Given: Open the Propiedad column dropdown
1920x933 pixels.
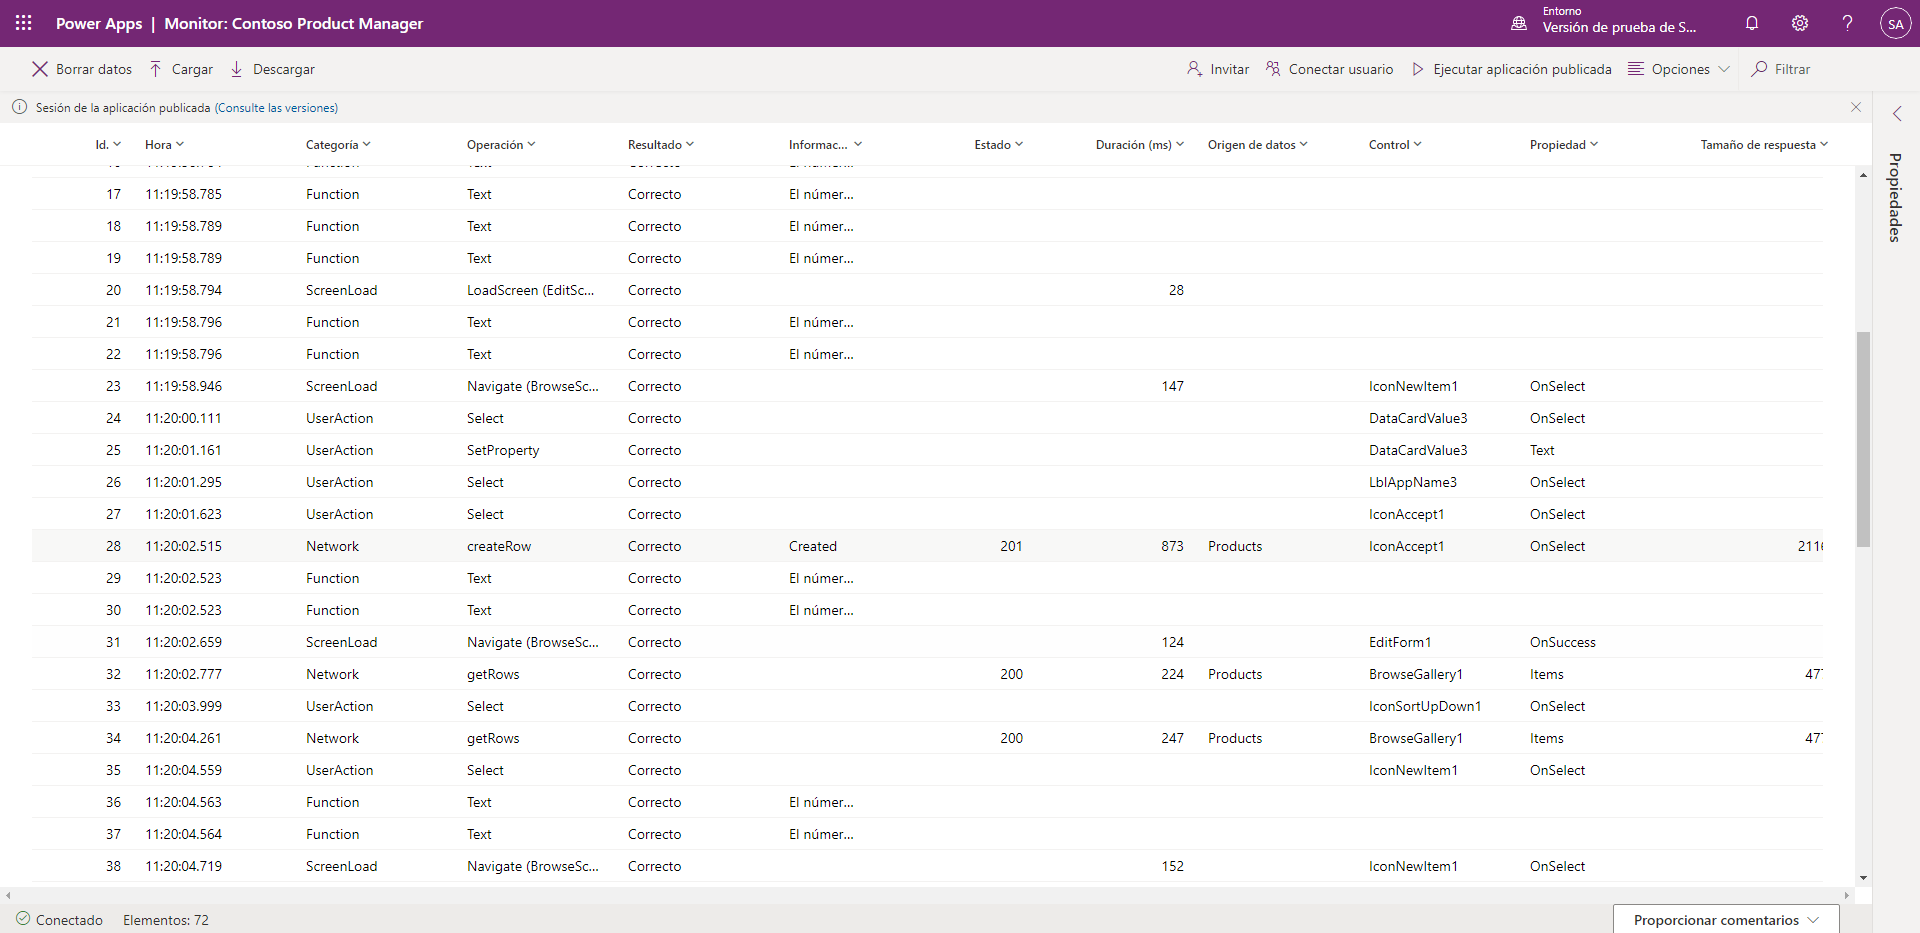Looking at the screenshot, I should 1594,144.
